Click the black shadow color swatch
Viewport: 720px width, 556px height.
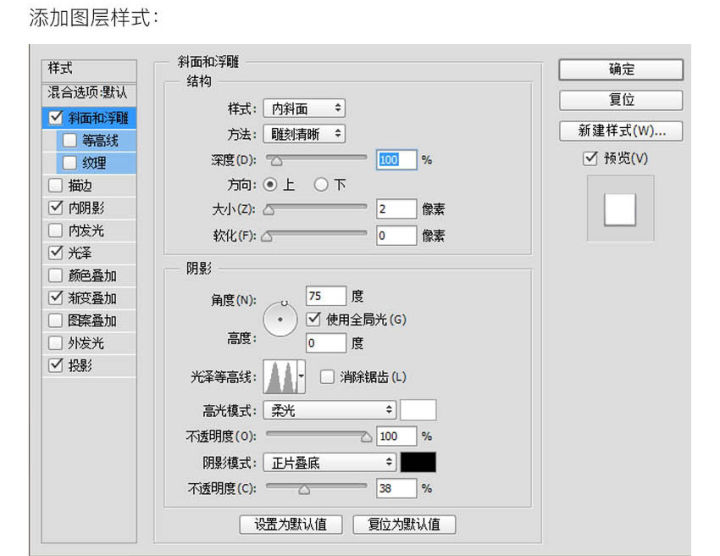click(418, 462)
